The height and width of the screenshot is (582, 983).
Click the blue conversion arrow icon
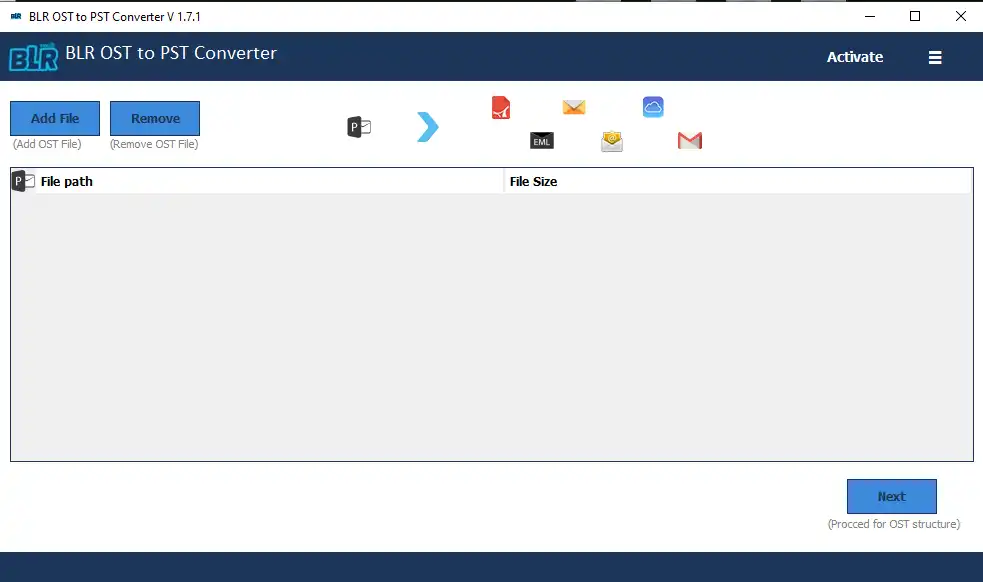427,126
